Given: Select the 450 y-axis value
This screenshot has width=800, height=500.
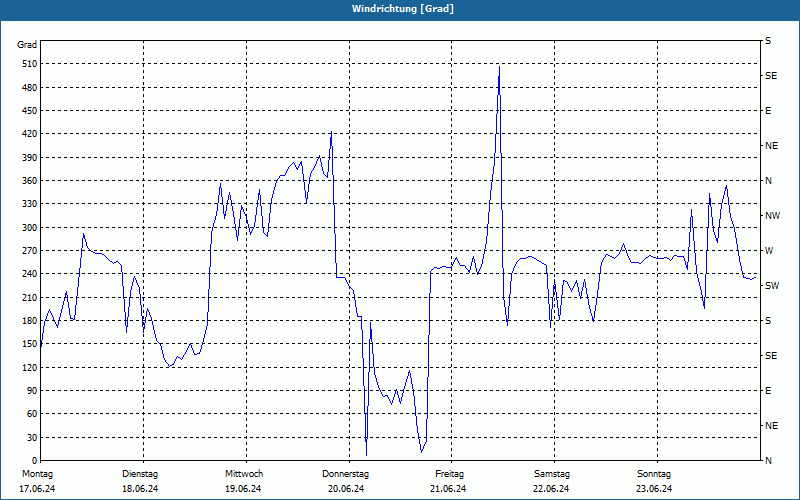Looking at the screenshot, I should pos(30,111).
